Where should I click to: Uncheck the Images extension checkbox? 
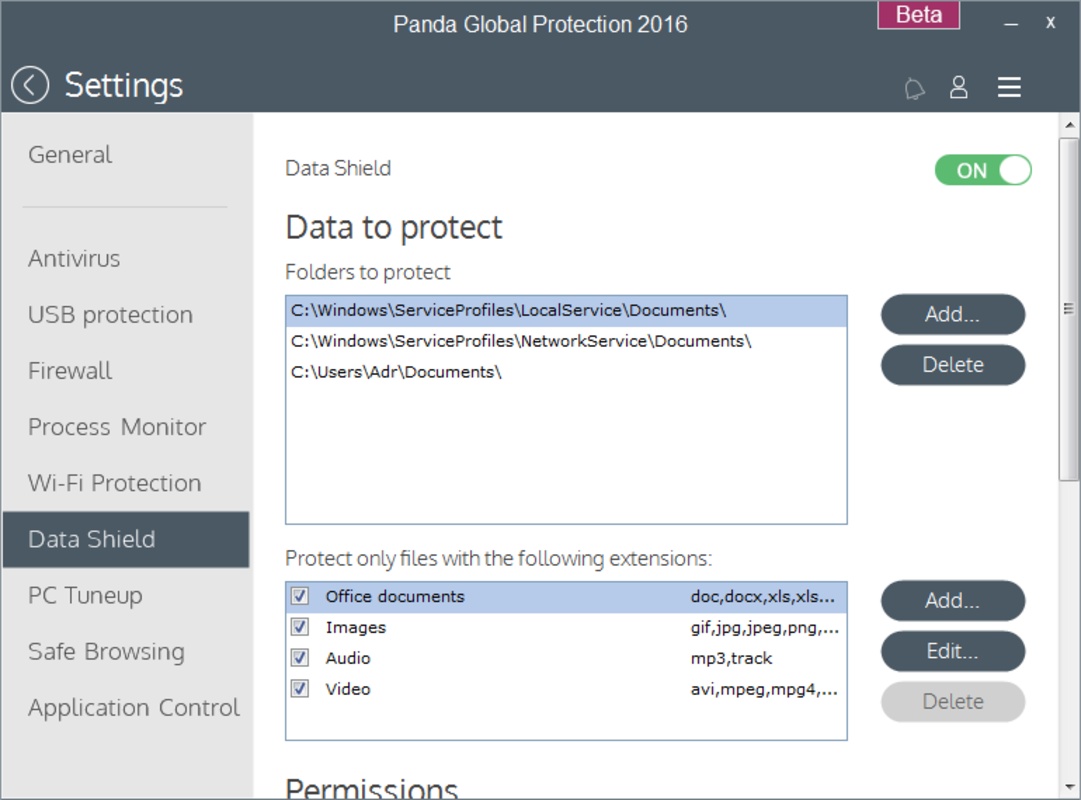299,628
